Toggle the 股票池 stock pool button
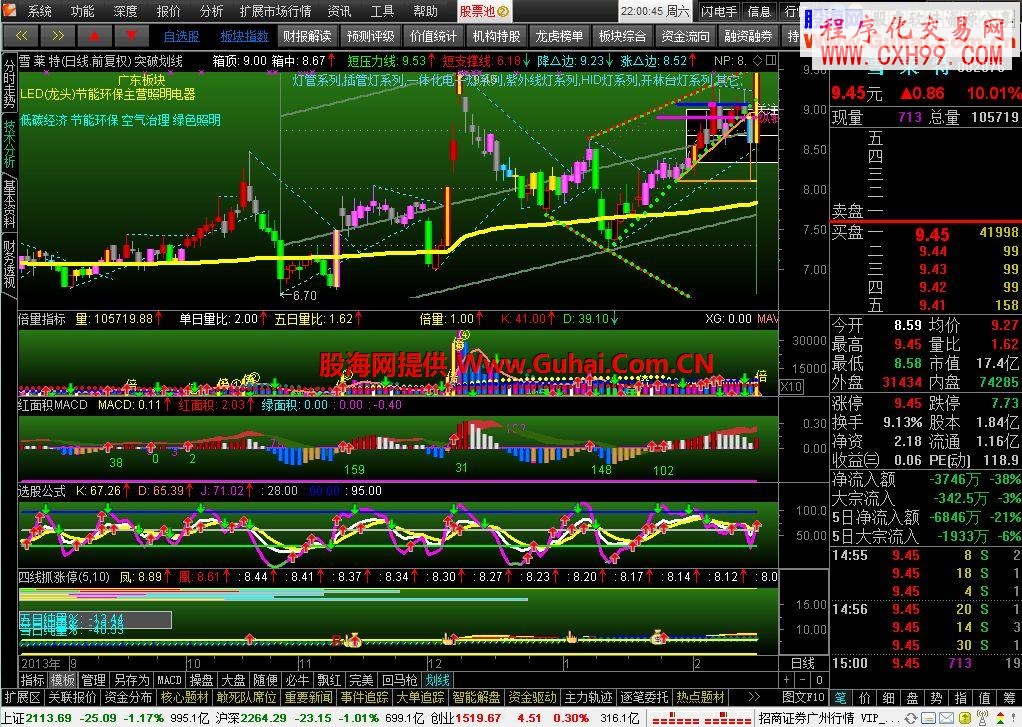 485,12
